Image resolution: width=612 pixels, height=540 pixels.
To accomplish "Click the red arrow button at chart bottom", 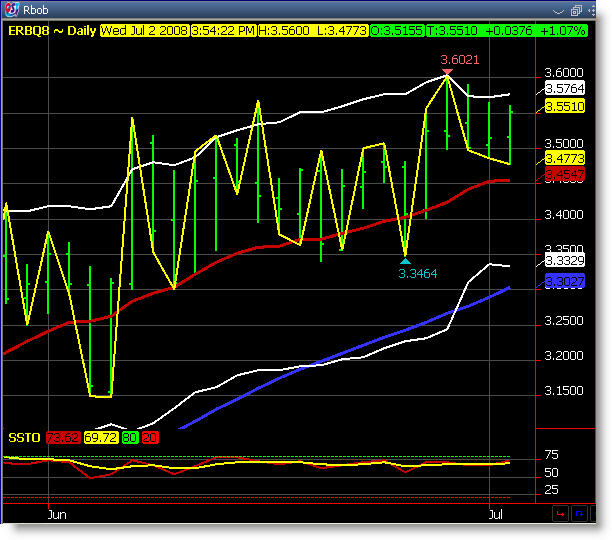I will tap(560, 513).
